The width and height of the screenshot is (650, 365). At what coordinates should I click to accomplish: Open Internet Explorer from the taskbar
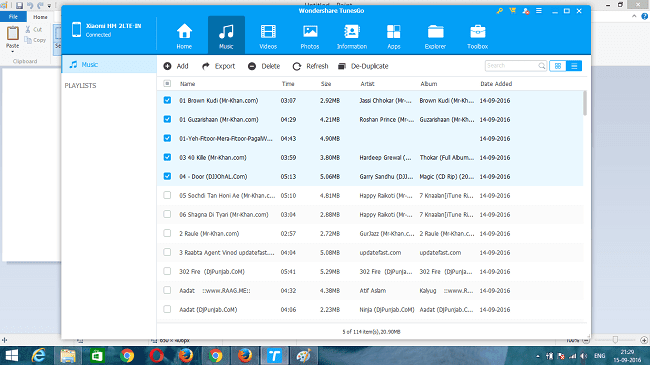pos(39,356)
